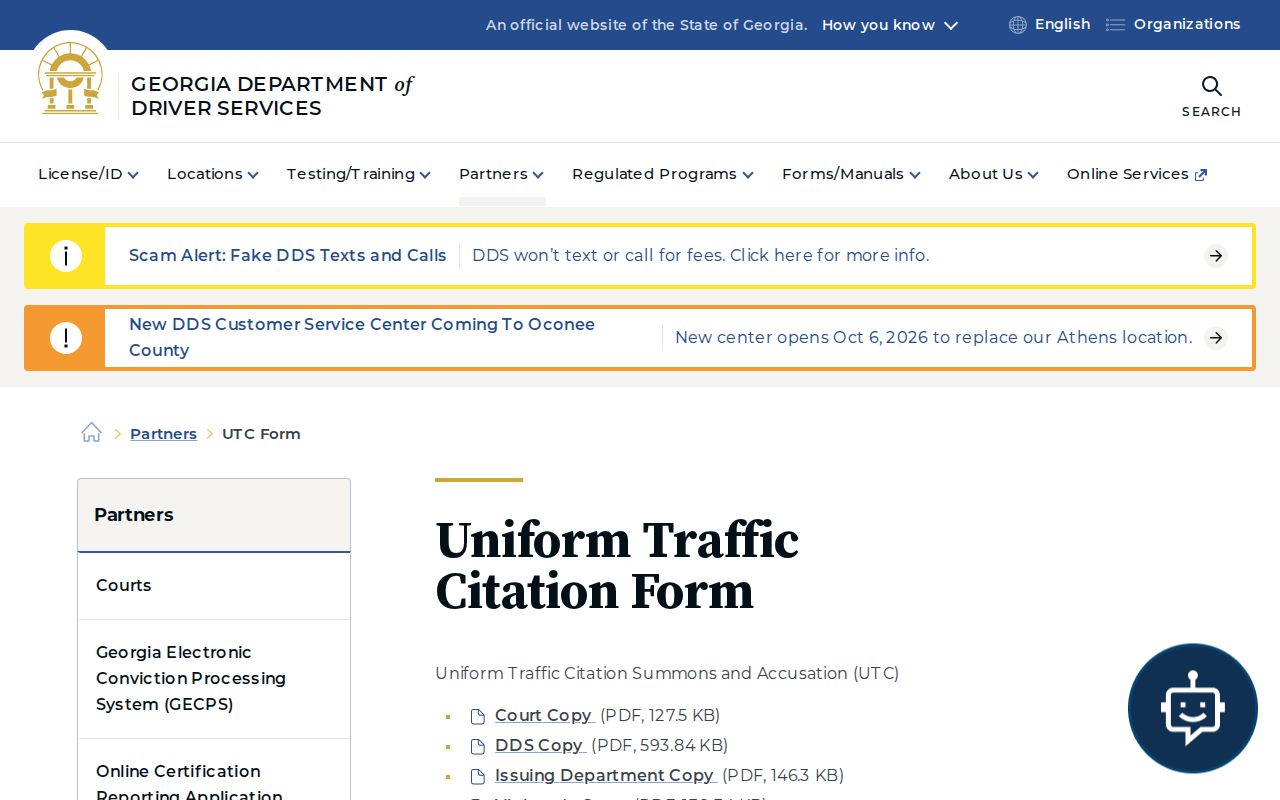Click the Partners breadcrumb link
The height and width of the screenshot is (800, 1280).
tap(163, 433)
